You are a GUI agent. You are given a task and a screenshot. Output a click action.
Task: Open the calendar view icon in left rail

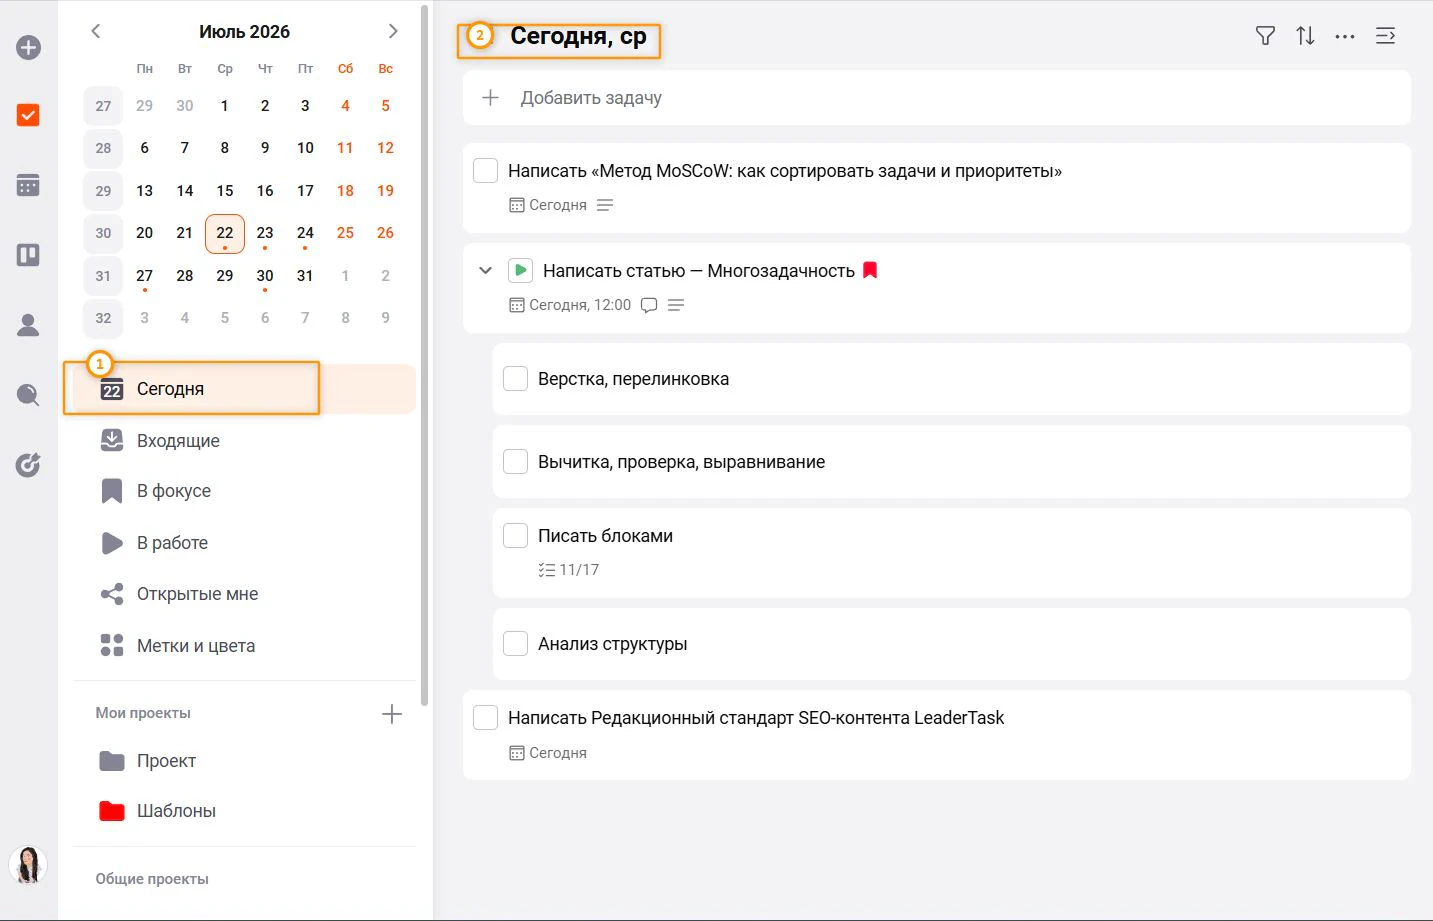[x=28, y=185]
